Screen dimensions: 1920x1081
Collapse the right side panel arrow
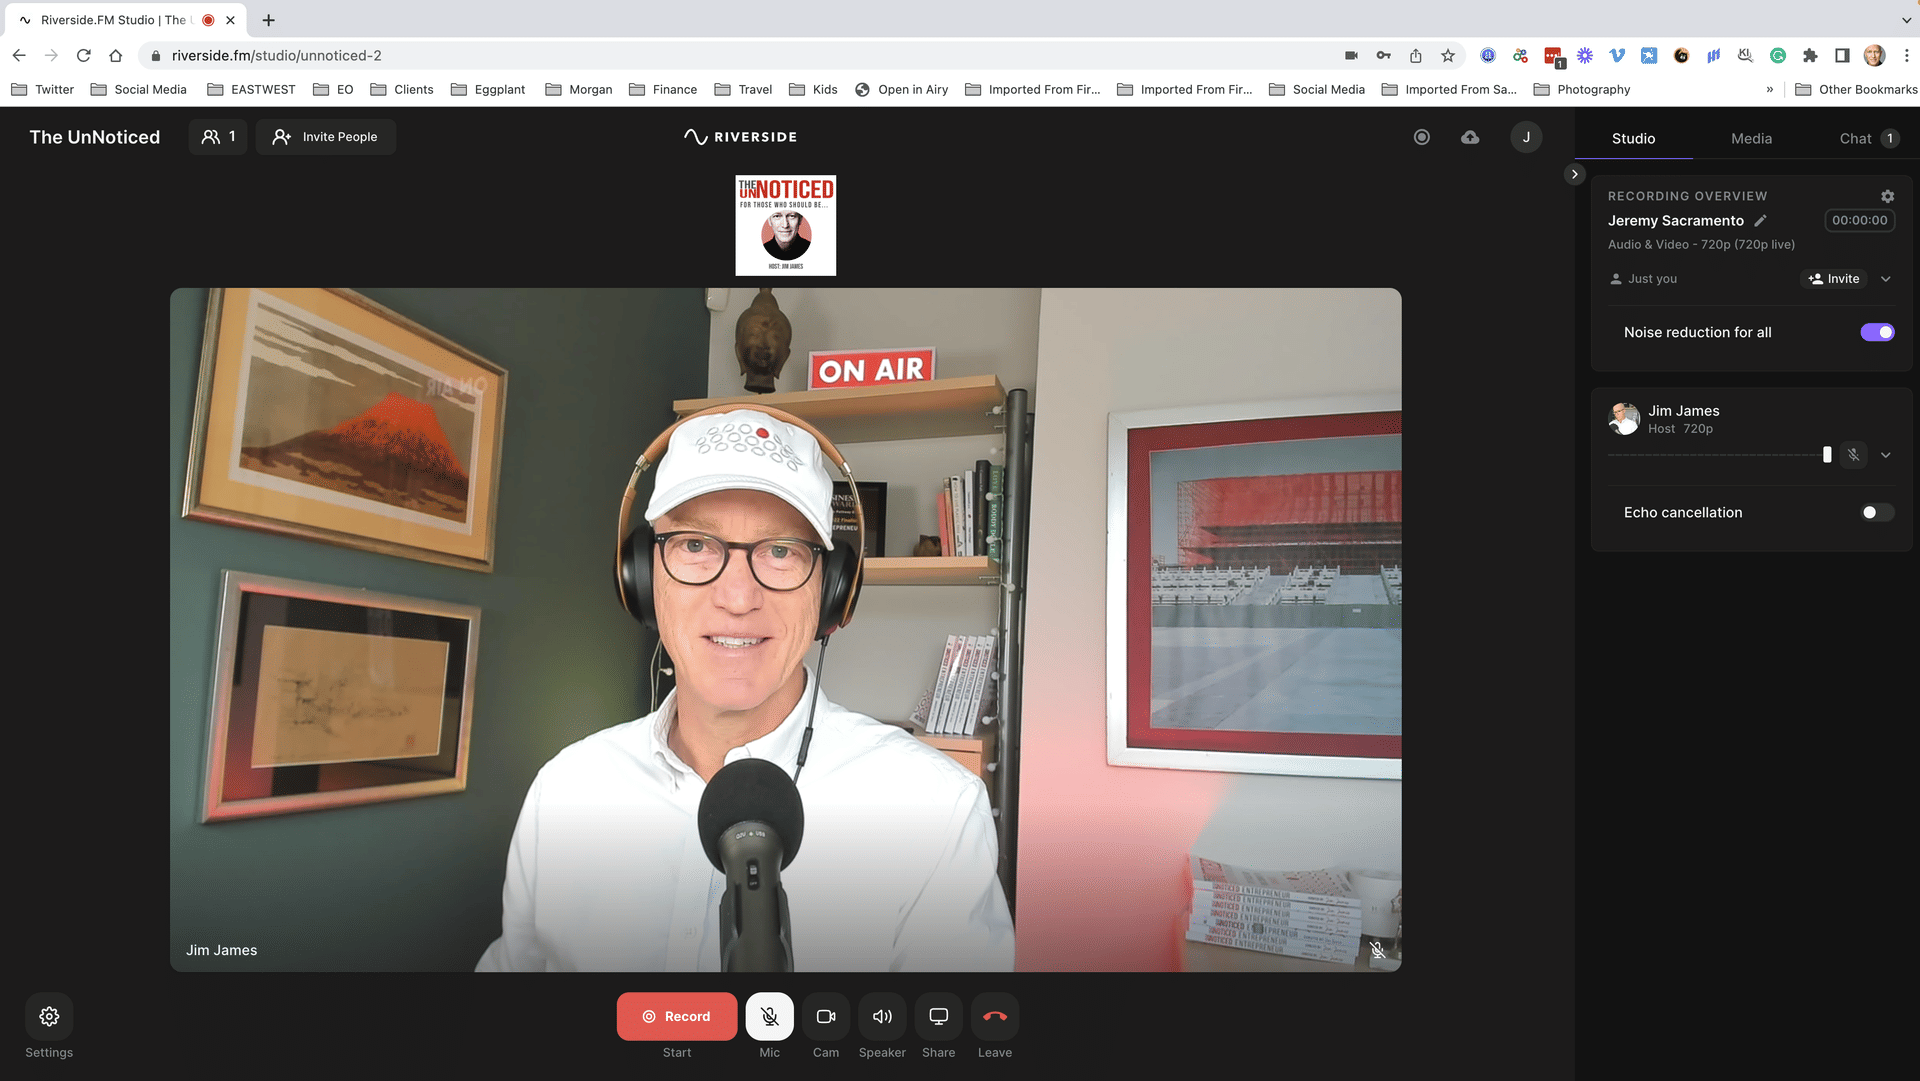[1574, 174]
